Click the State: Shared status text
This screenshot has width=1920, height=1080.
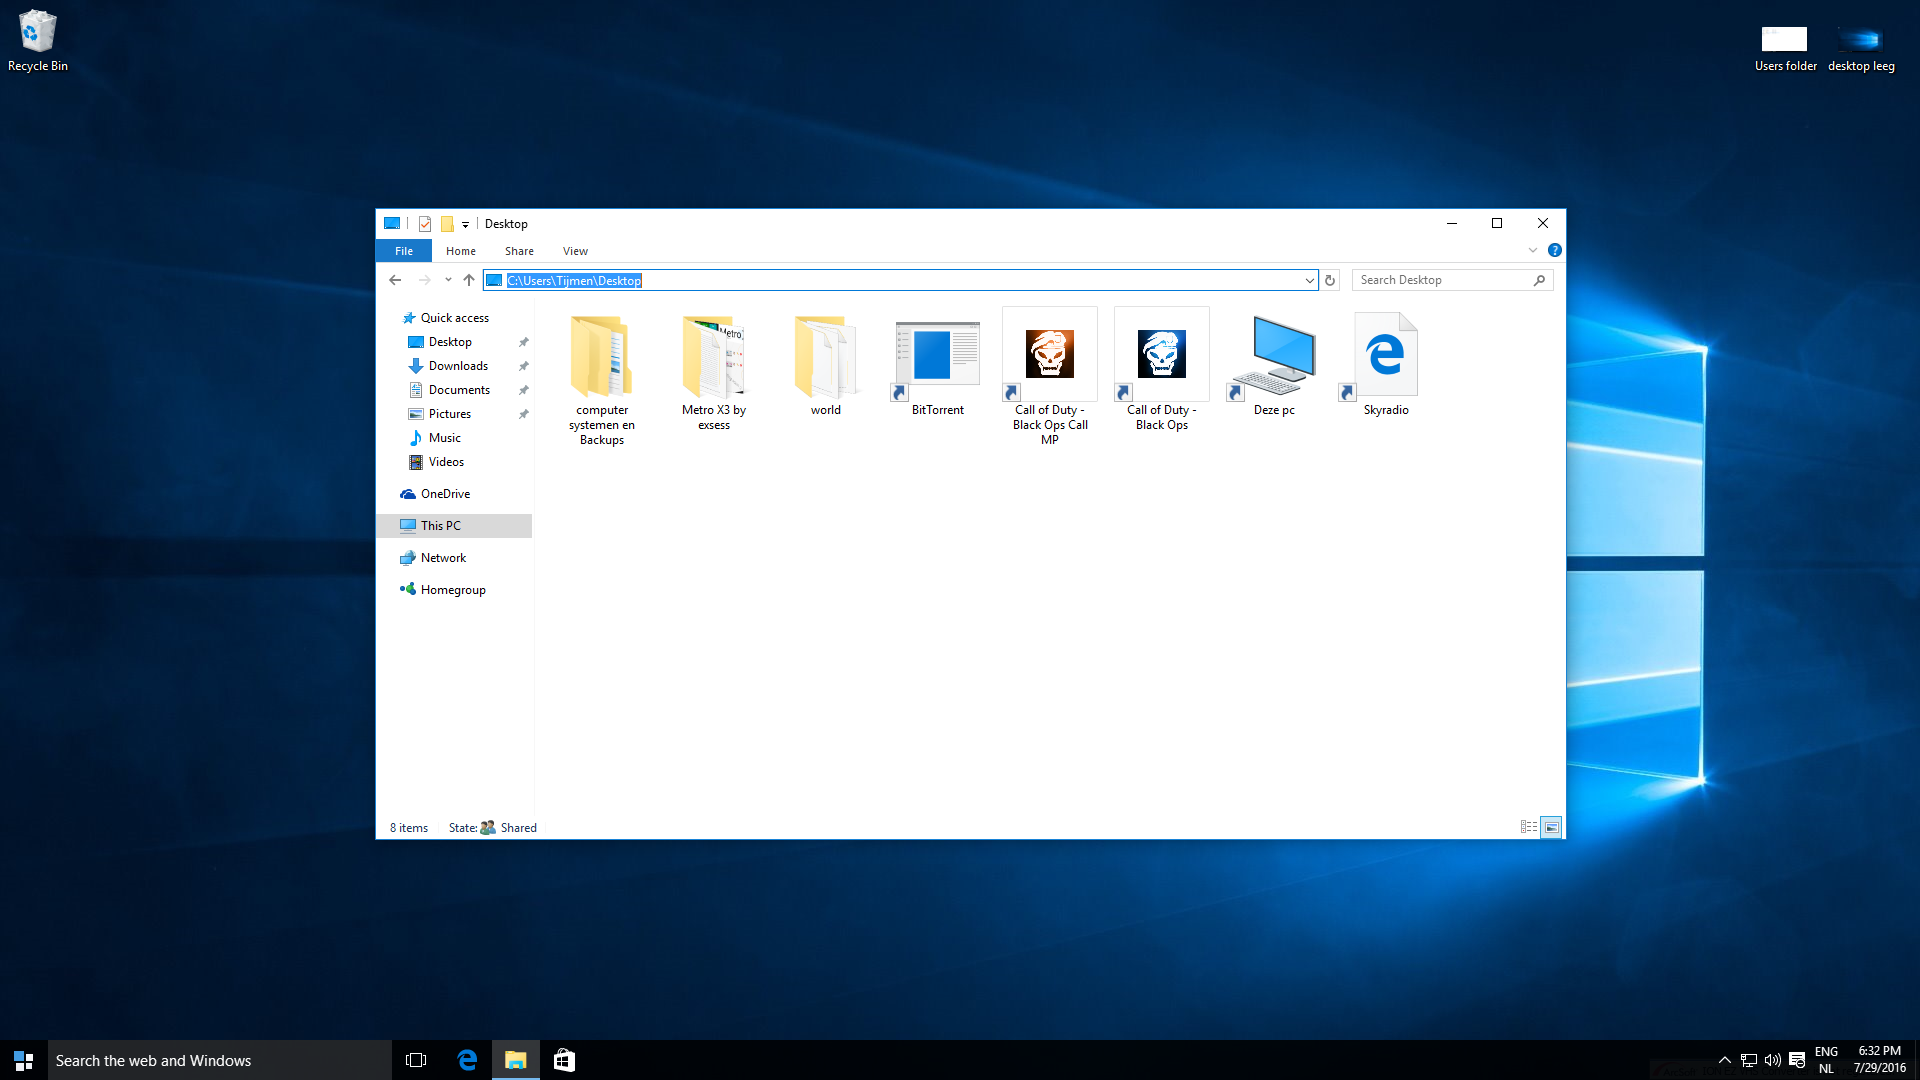click(x=493, y=828)
